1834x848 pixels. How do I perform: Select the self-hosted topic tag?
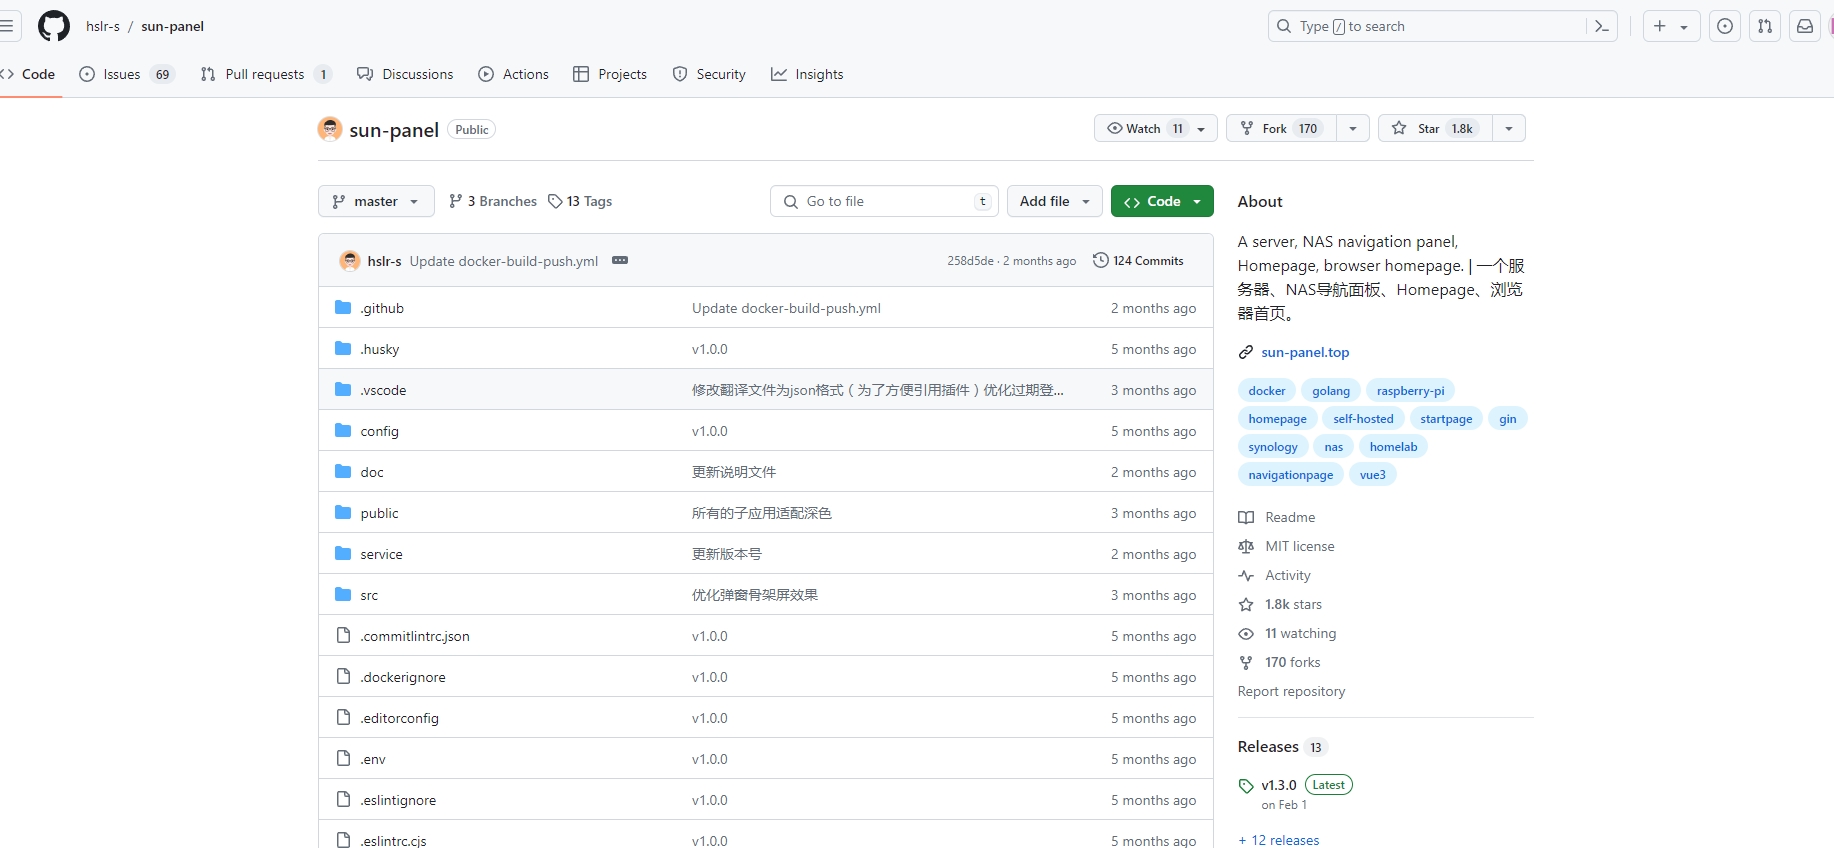click(x=1362, y=419)
